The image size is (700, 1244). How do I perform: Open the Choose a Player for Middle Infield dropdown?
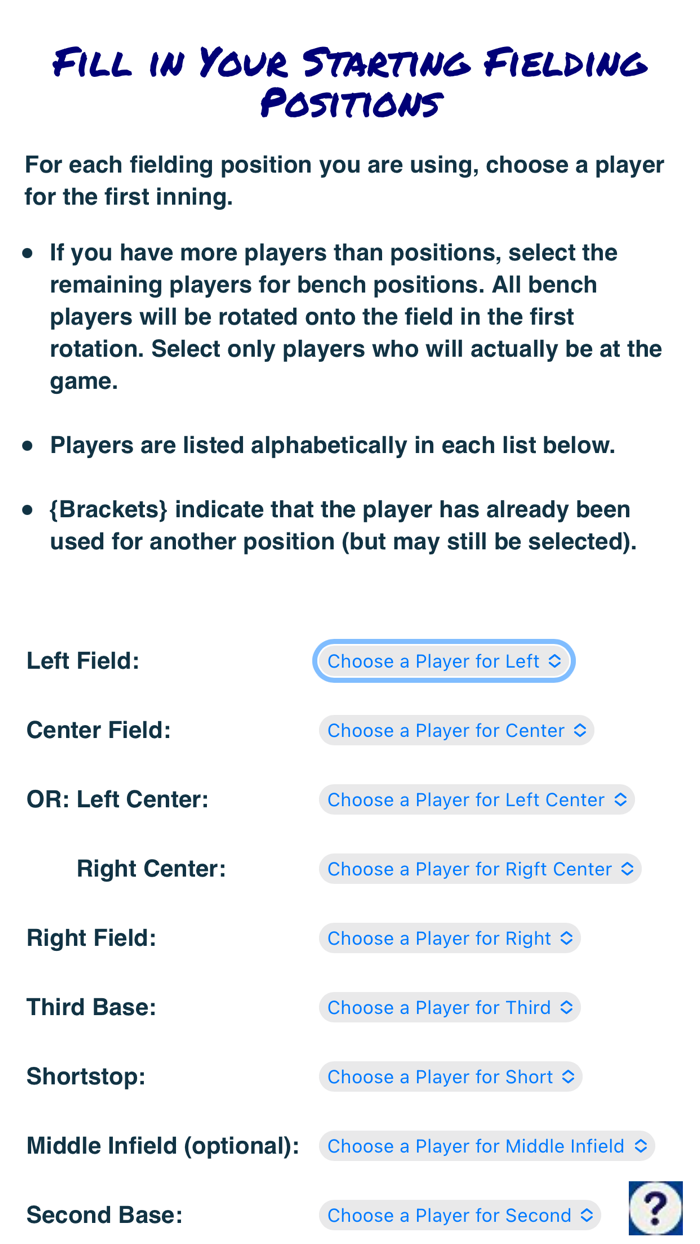coord(487,1146)
